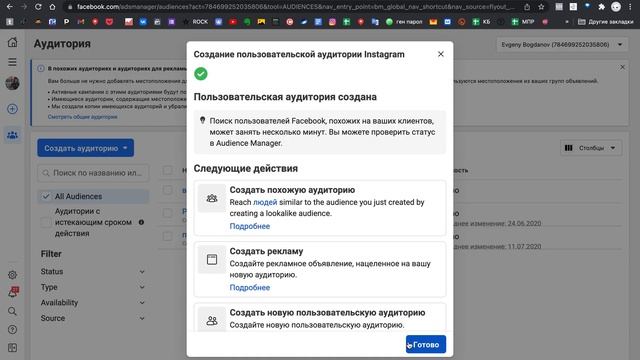Screen dimensions: 640x360
Task: Click browser home button
Action: [52, 7]
